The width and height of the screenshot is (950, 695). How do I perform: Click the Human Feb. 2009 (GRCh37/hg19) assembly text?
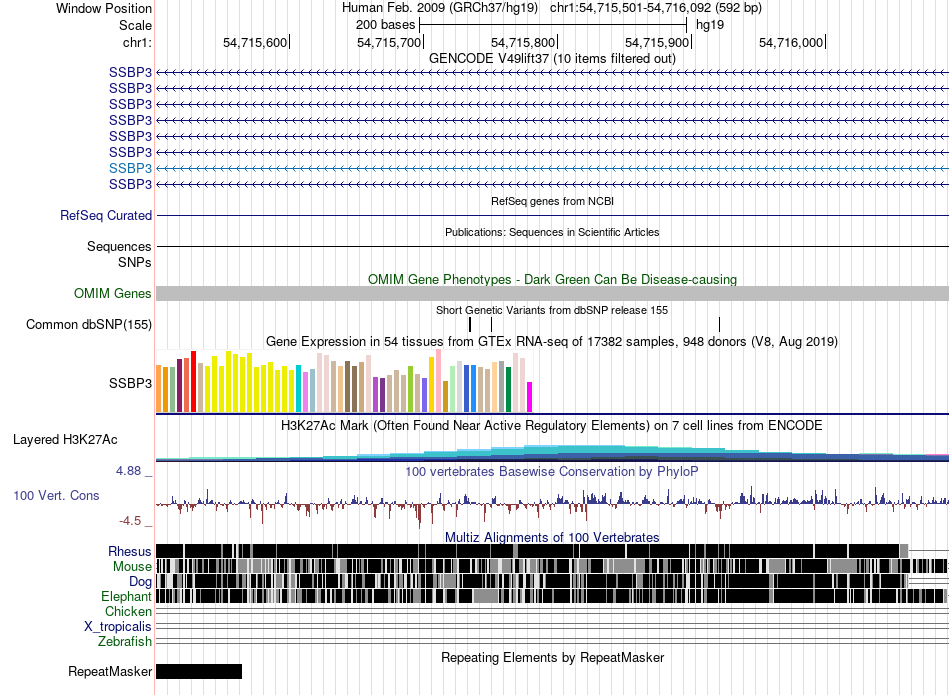tap(440, 8)
